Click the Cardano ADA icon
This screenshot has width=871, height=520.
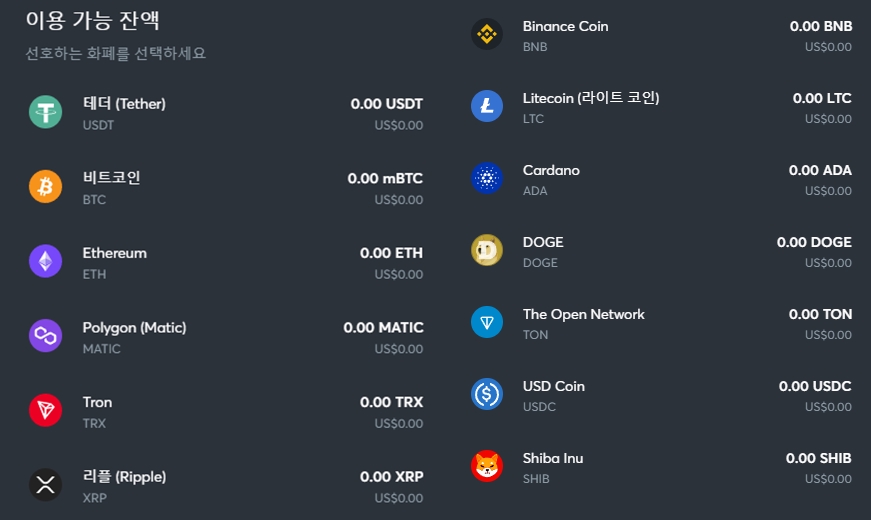pos(487,178)
